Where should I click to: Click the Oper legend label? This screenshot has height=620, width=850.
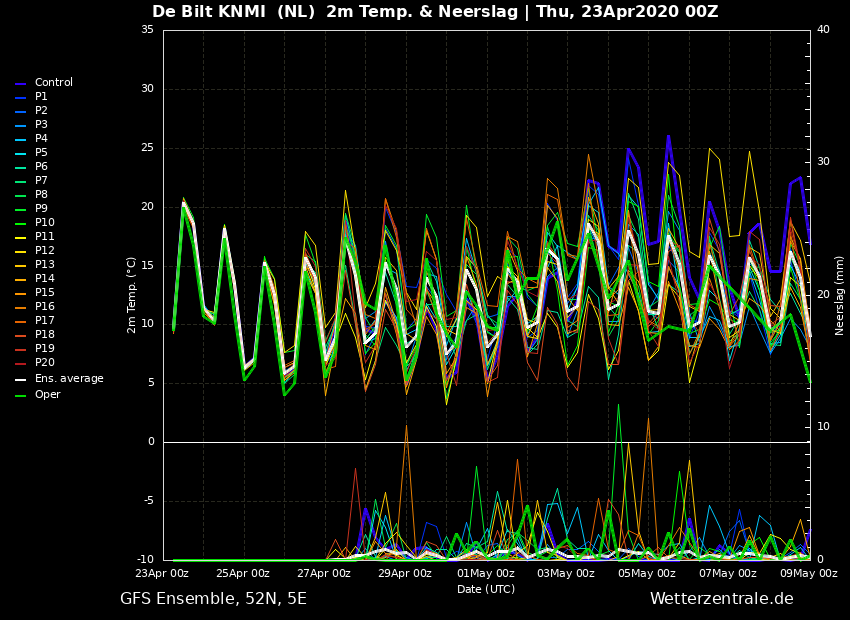pyautogui.click(x=47, y=395)
